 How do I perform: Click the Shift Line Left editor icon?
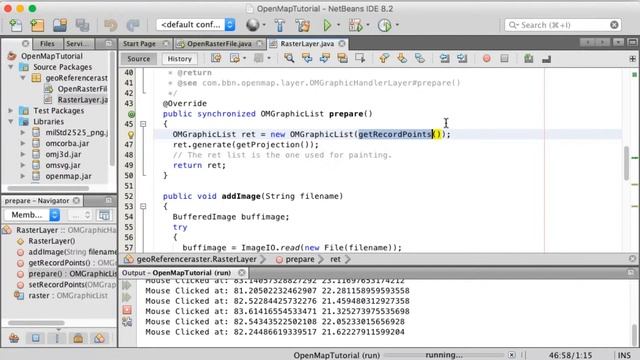point(444,59)
